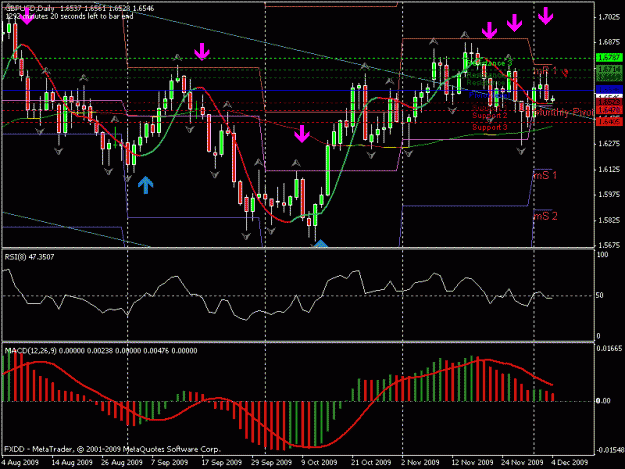The height and width of the screenshot is (469, 625).
Task: Click the red 1.6405 price tag
Action: (x=609, y=120)
